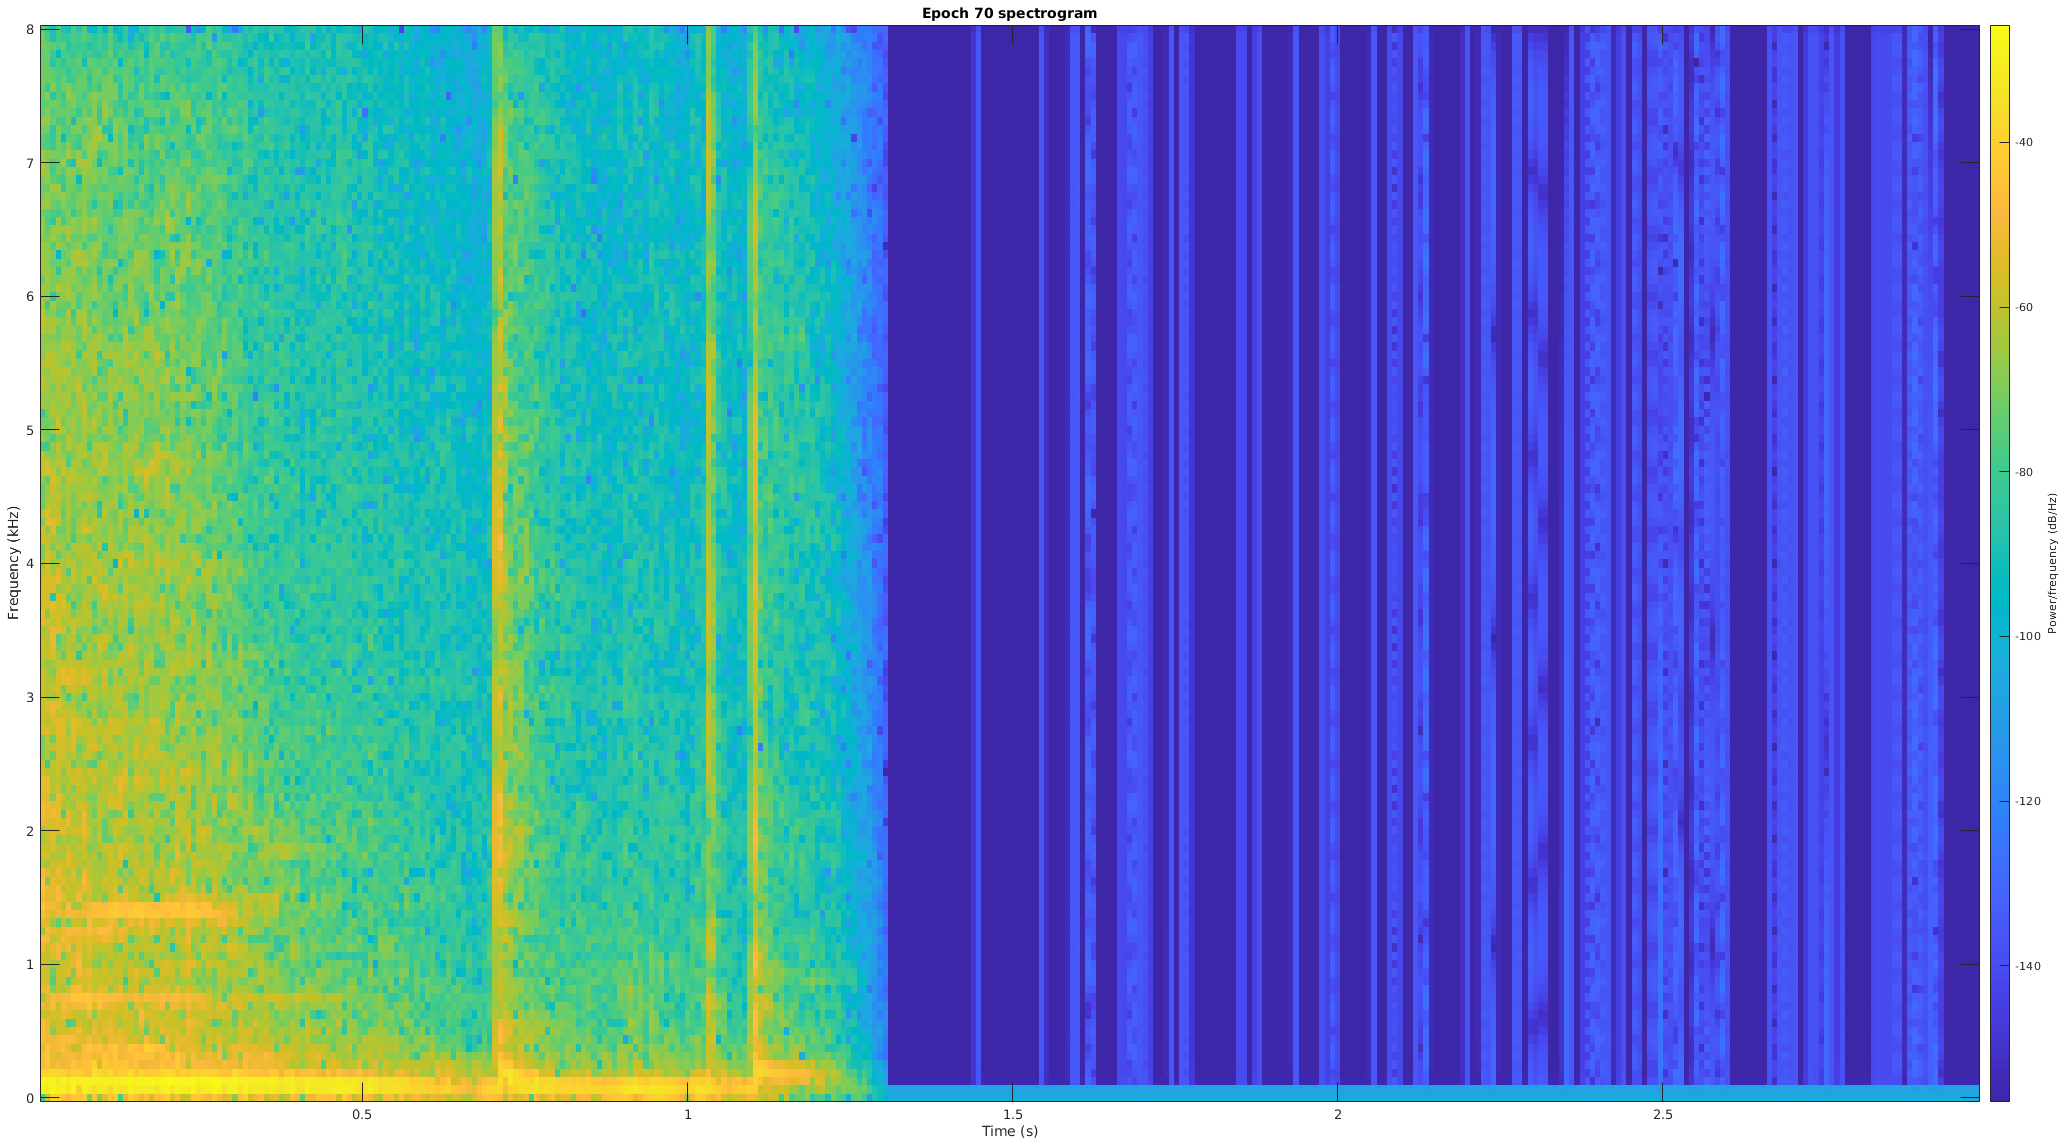The image size is (2069, 1143).
Task: Click the 1.5 tick on time axis
Action: (1012, 1114)
